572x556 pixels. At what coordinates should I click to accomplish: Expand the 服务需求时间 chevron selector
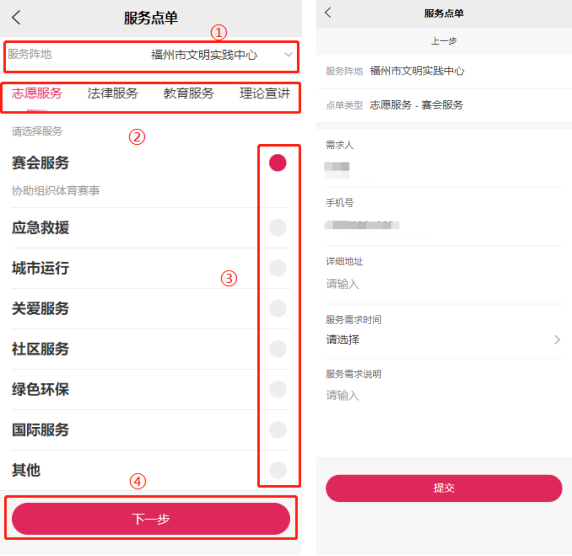click(x=557, y=340)
